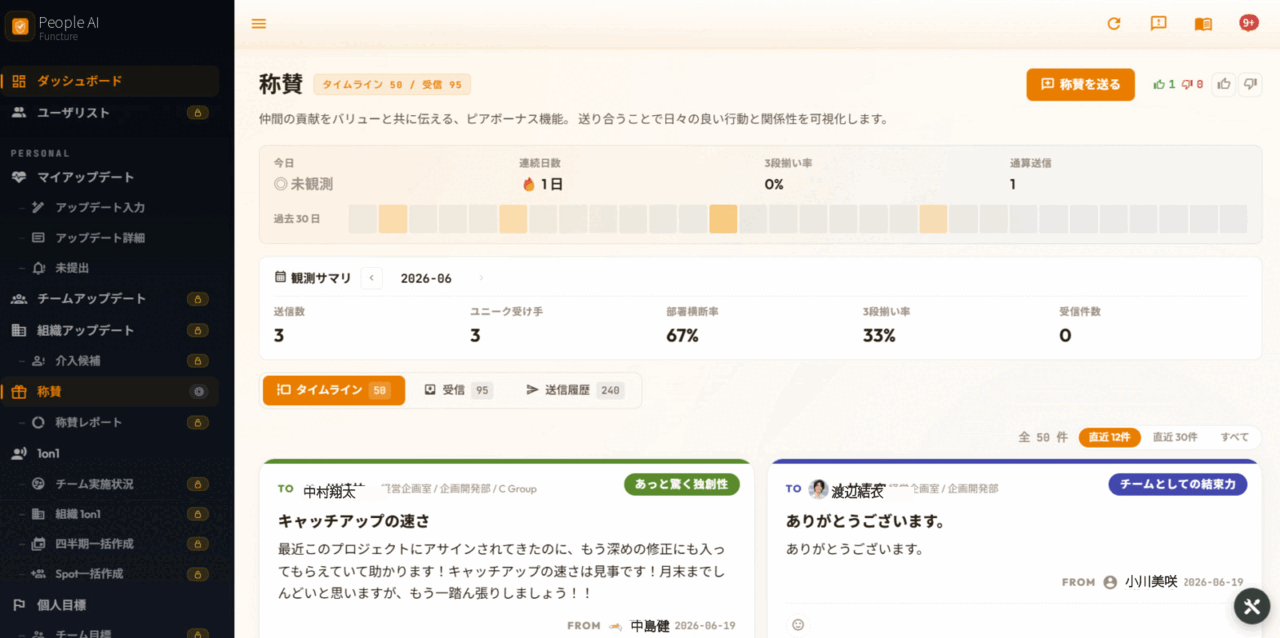Click last highlighted cell in 過去30日 heatmap
1280x638 pixels.
933,219
